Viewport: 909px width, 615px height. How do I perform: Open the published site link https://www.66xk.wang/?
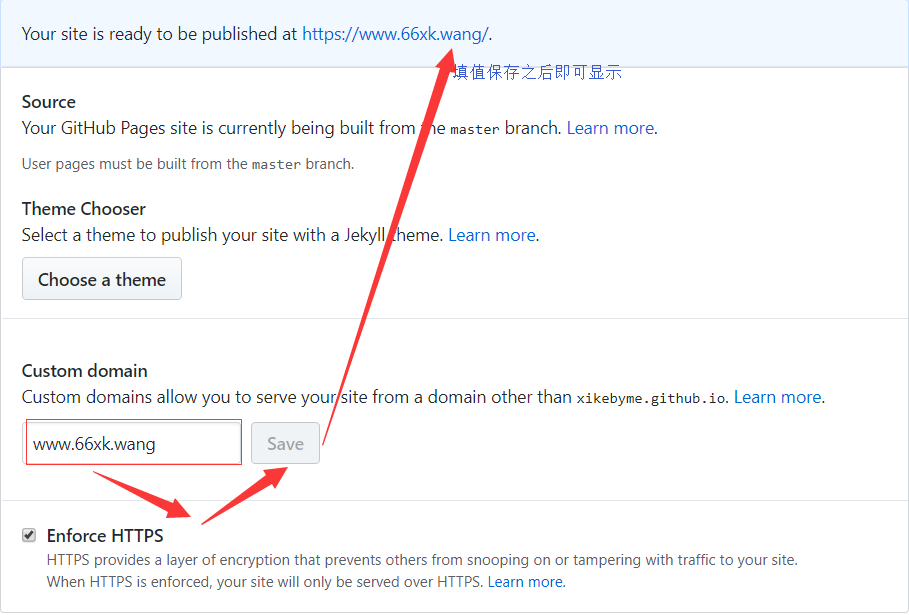(394, 33)
